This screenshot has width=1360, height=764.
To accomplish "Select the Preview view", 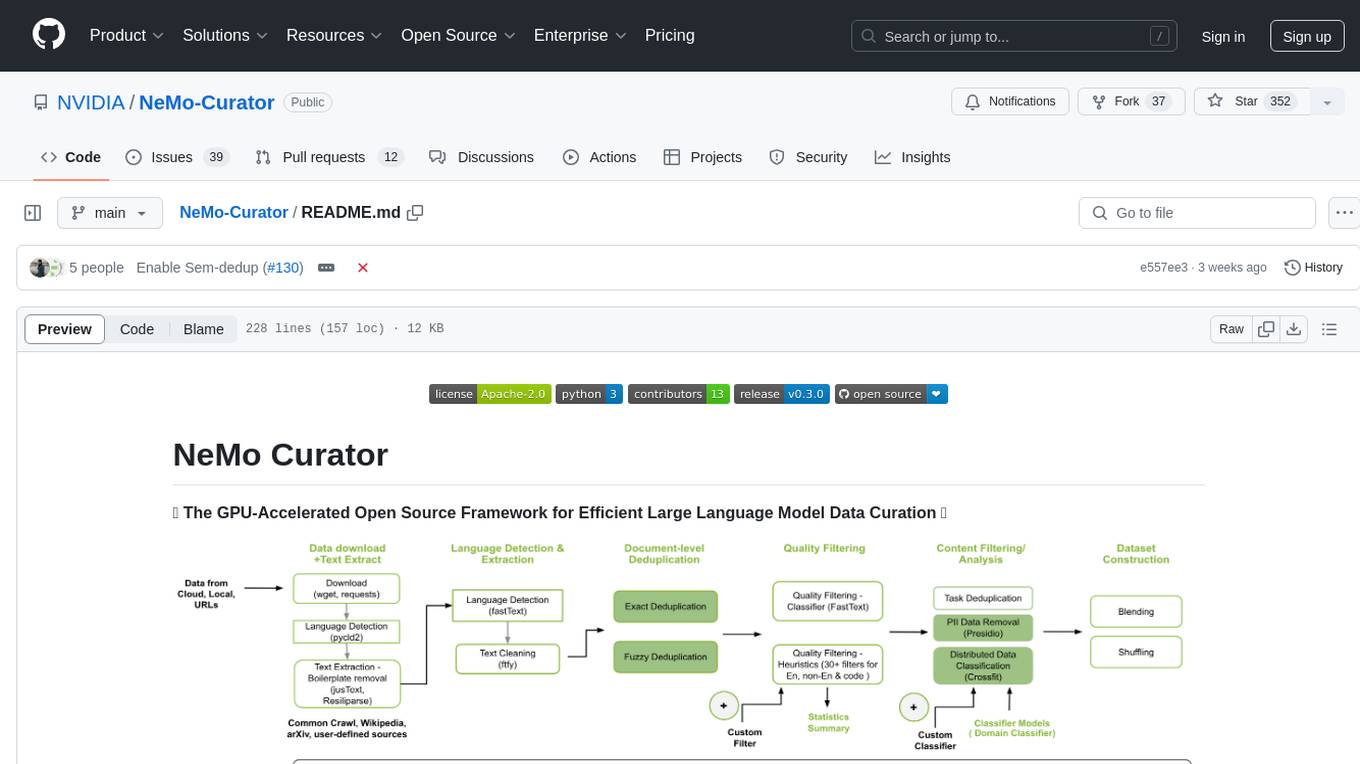I will click(x=65, y=329).
